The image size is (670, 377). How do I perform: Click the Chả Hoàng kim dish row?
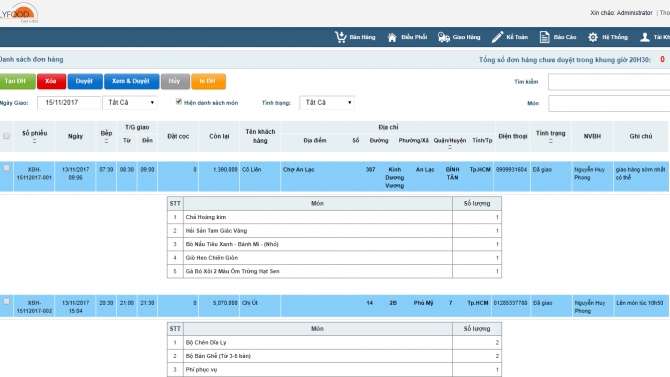point(334,217)
